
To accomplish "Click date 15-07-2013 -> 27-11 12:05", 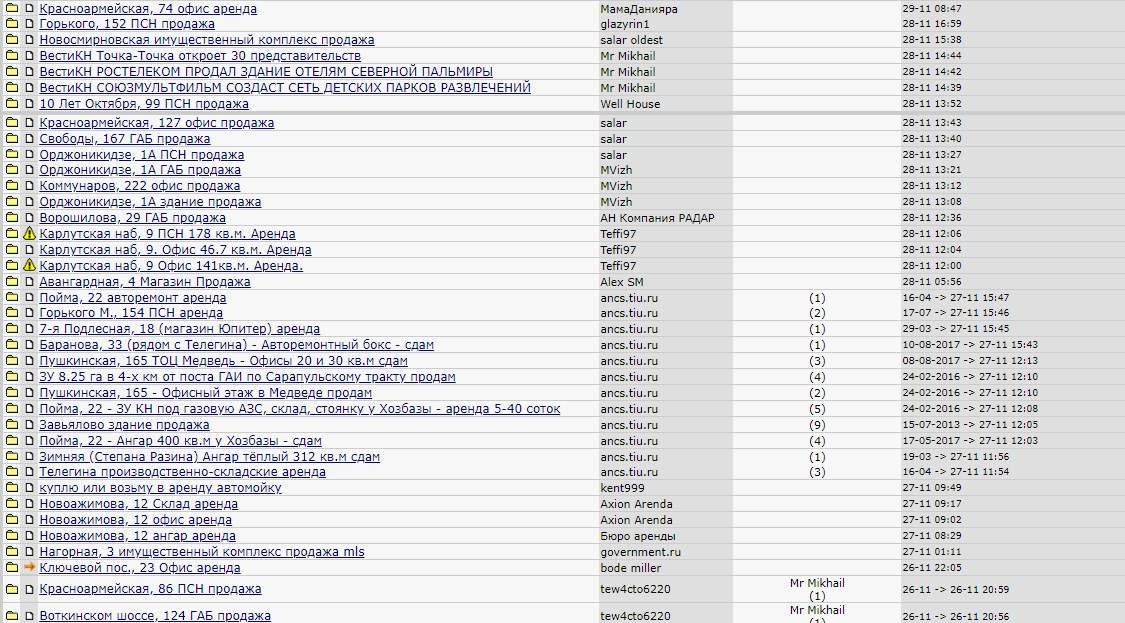I will (970, 424).
